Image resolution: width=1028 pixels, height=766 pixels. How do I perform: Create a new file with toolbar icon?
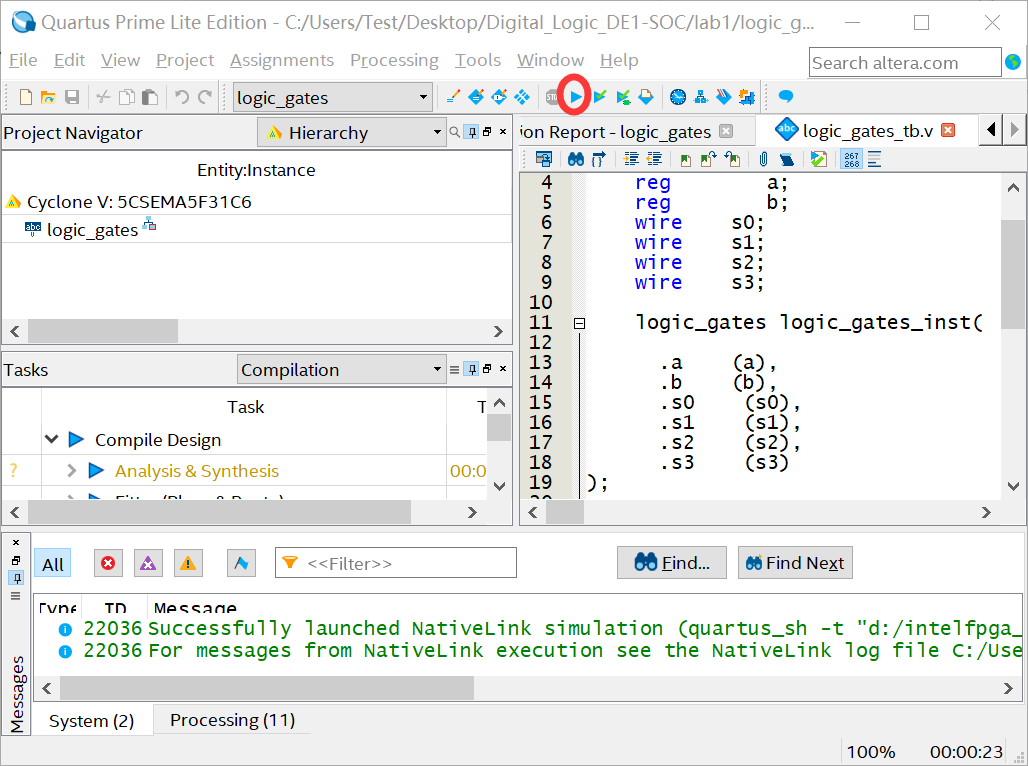click(x=26, y=97)
